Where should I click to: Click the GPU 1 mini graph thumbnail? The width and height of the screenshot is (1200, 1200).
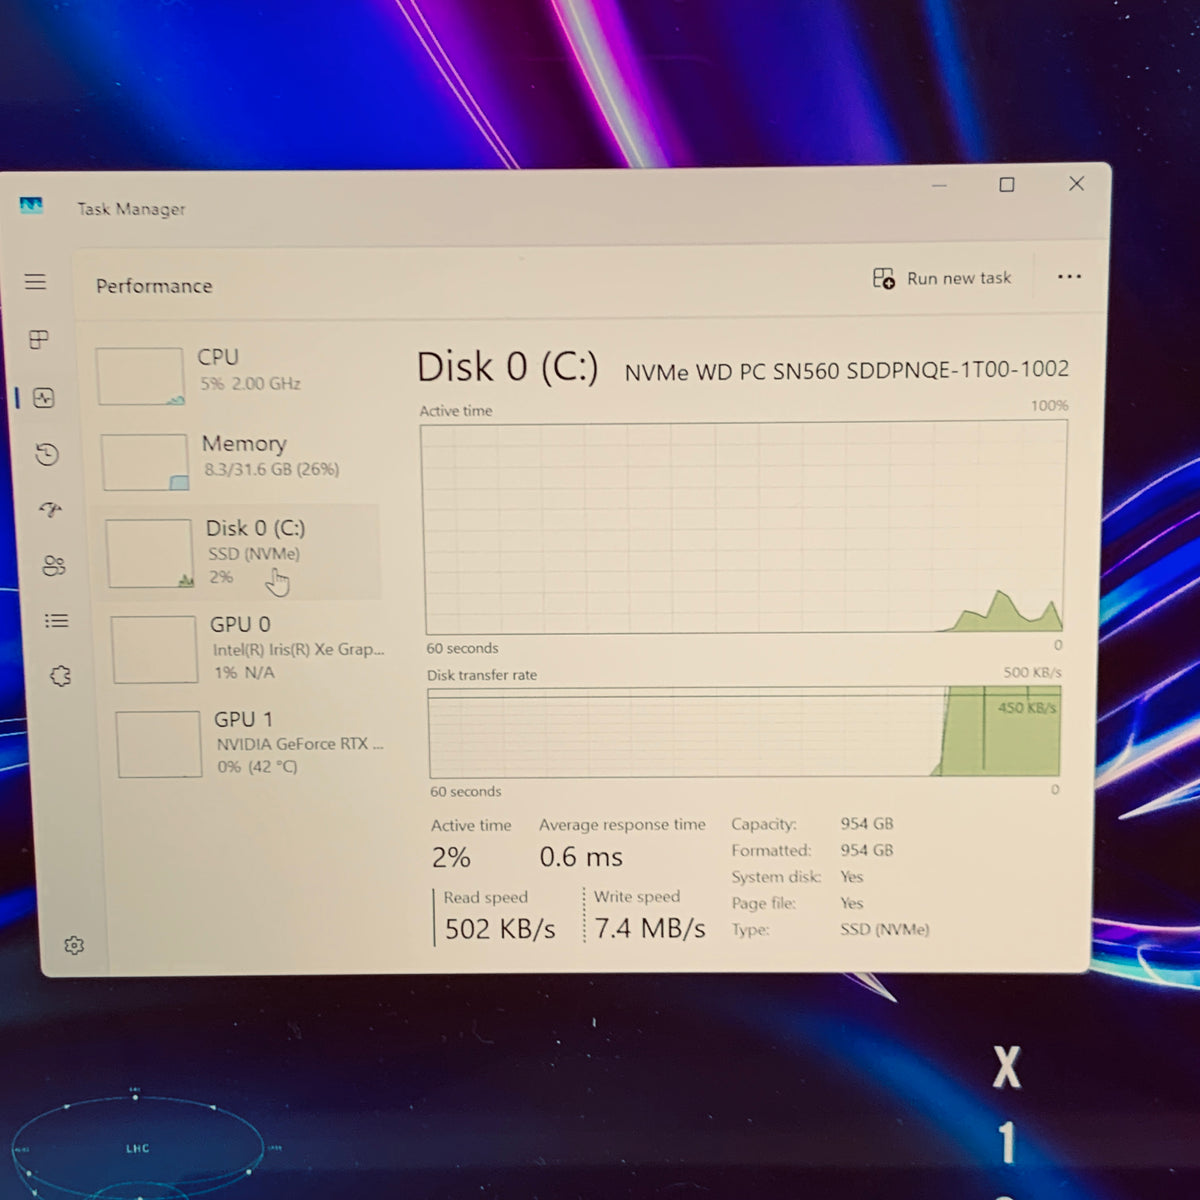pos(159,744)
